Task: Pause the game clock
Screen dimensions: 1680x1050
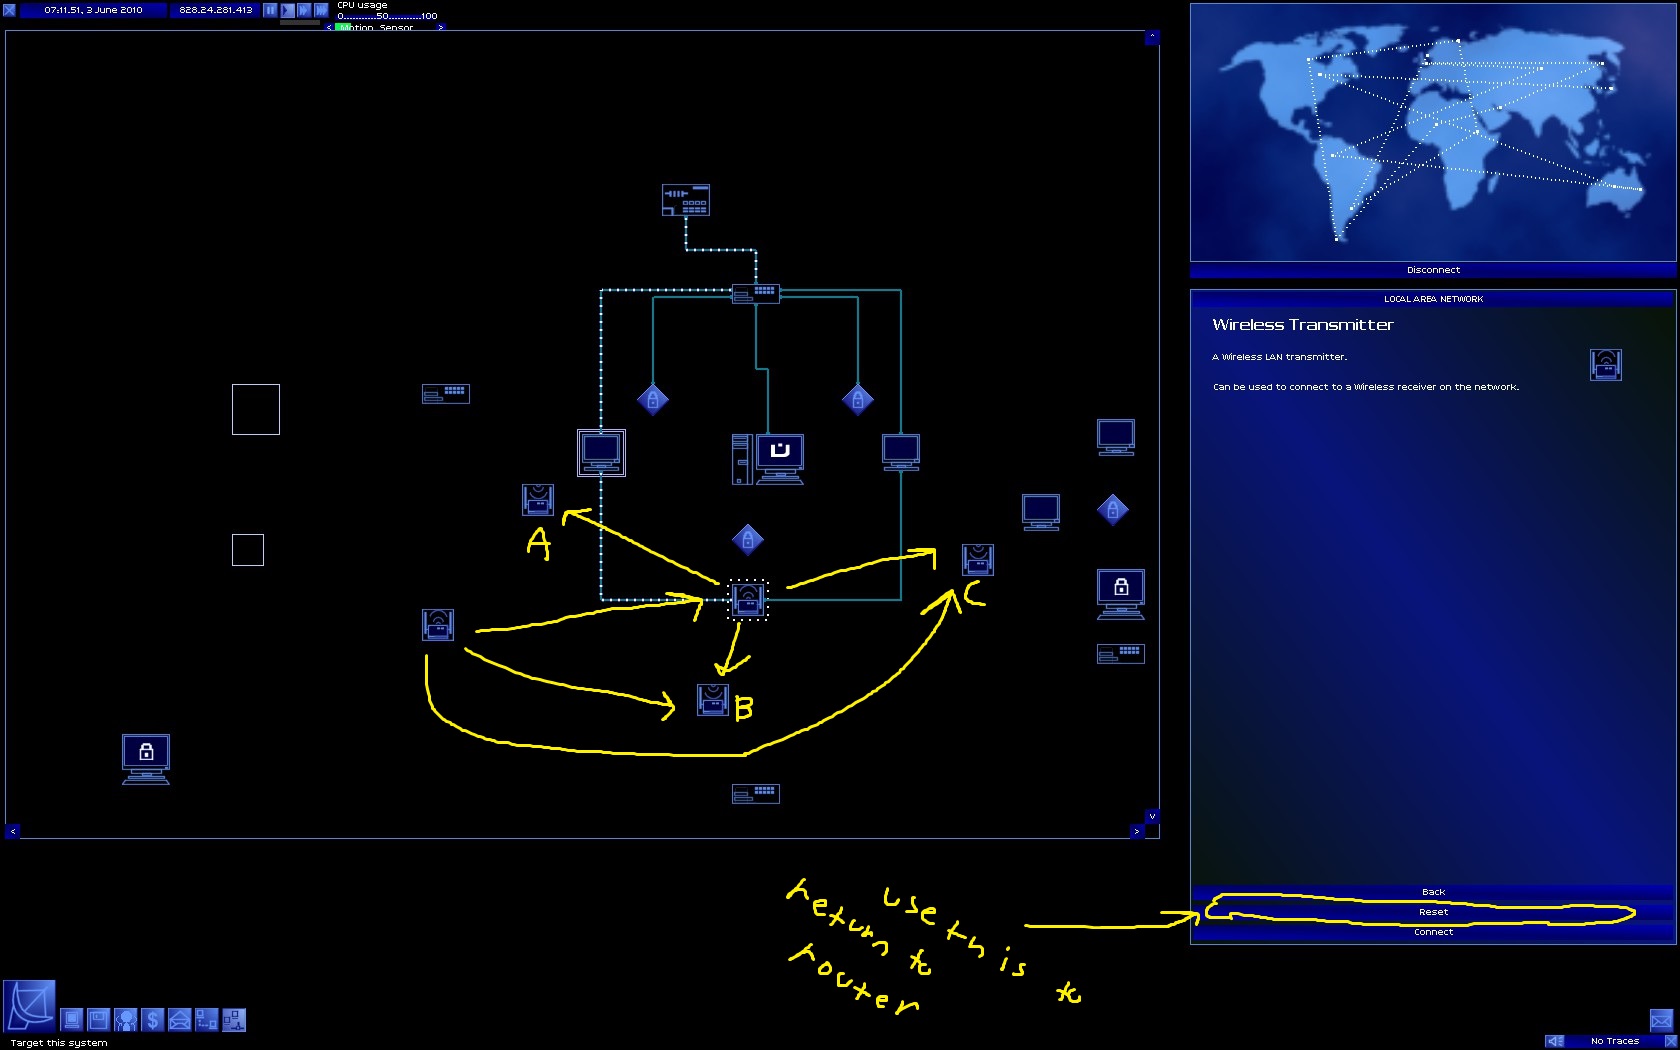Action: coord(270,10)
